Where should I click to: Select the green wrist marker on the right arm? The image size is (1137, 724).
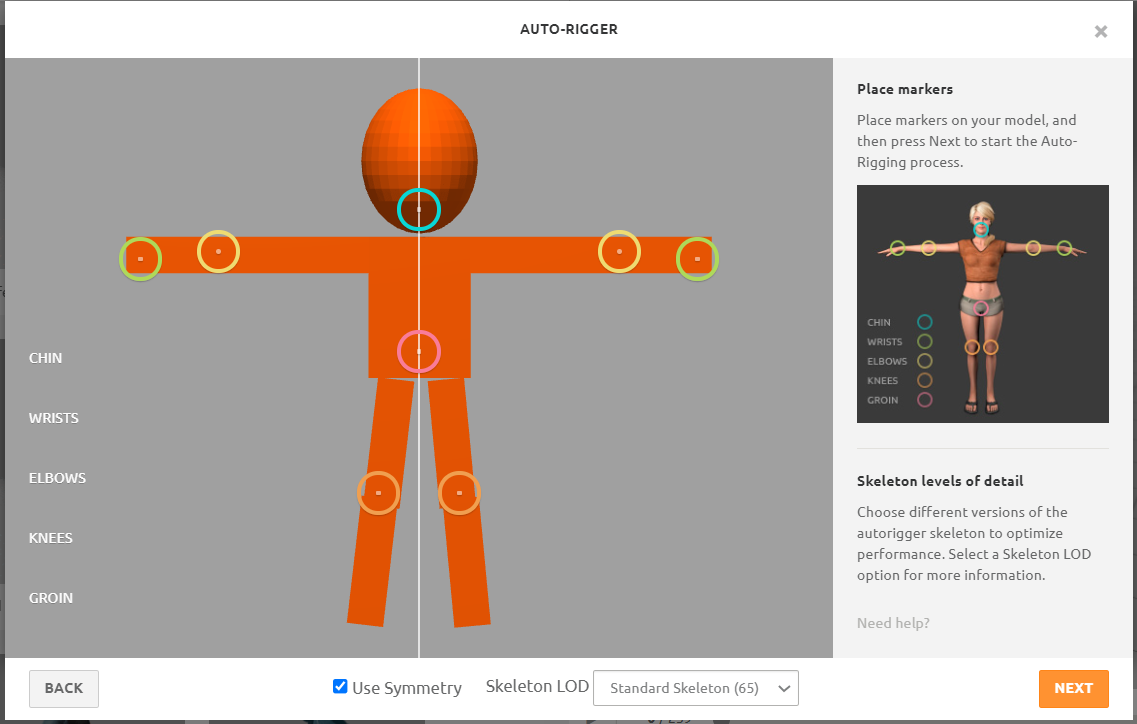coord(697,259)
